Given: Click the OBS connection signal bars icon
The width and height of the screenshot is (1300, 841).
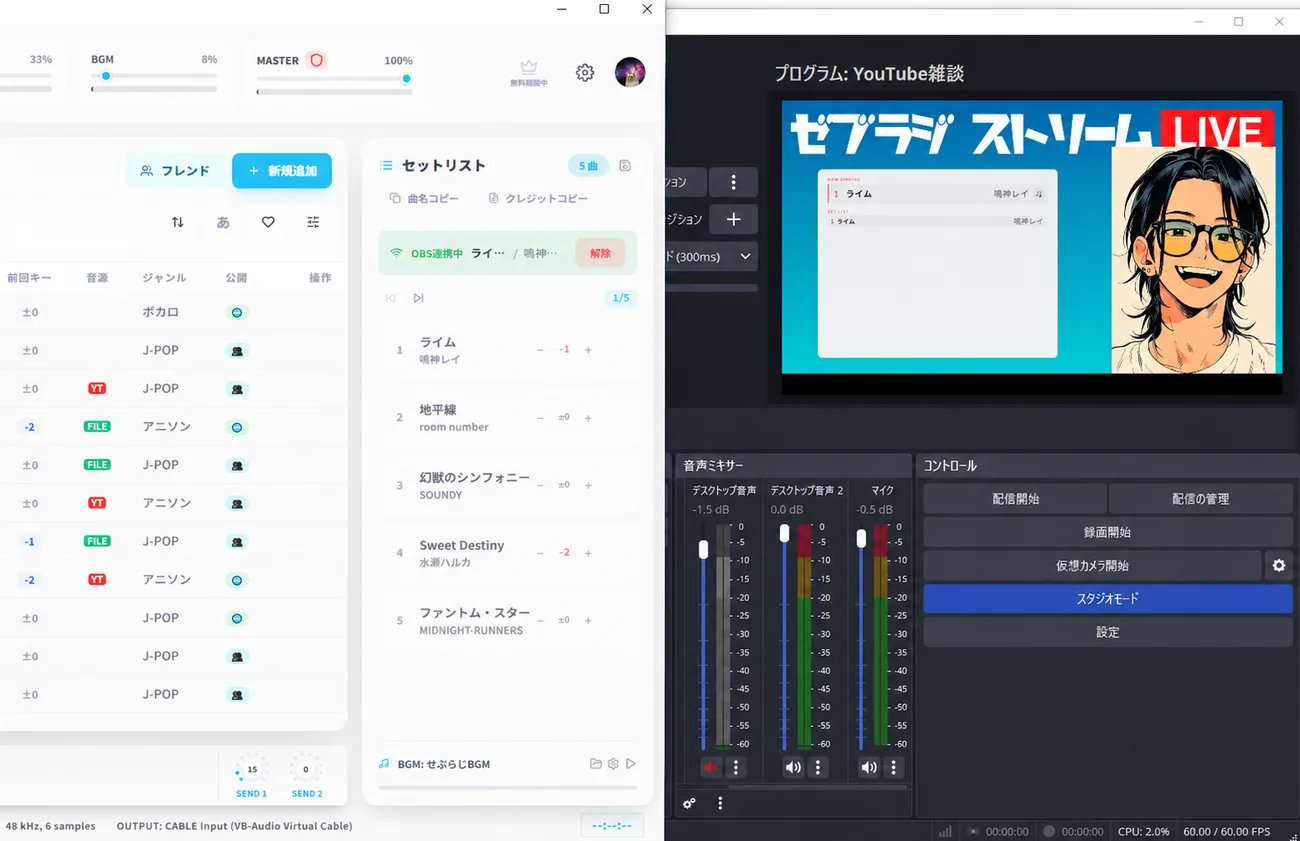Looking at the screenshot, I should click(x=945, y=831).
